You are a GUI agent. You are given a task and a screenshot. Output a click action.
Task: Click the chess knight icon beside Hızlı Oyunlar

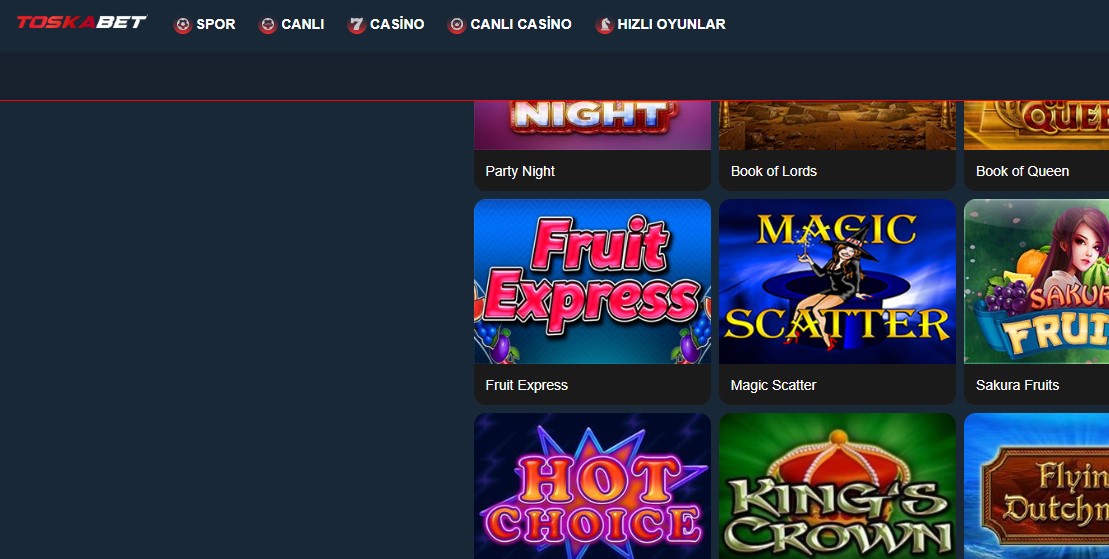(604, 25)
